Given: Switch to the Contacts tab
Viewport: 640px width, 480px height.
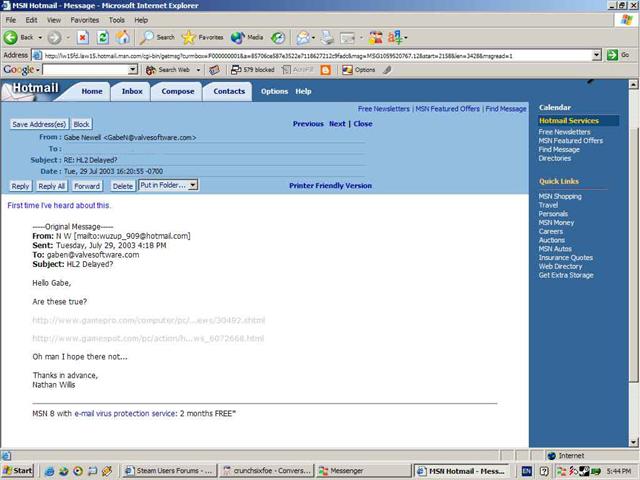Looking at the screenshot, I should [x=229, y=91].
